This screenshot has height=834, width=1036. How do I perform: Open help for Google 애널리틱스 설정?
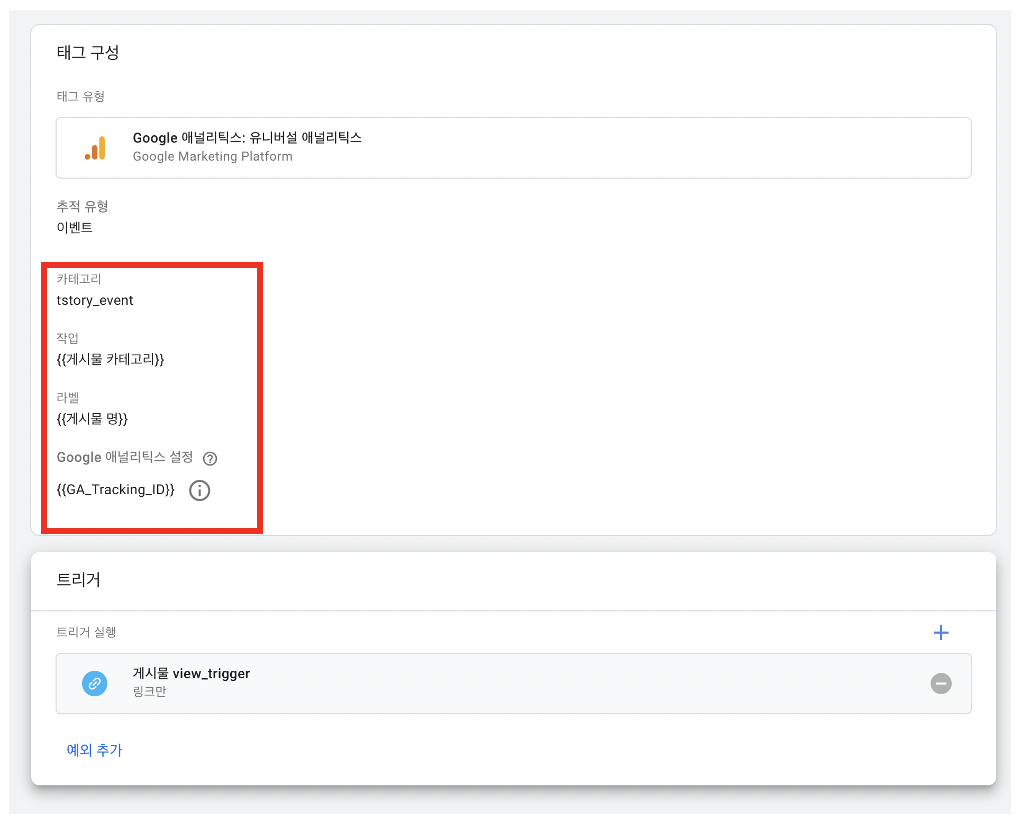[210, 459]
